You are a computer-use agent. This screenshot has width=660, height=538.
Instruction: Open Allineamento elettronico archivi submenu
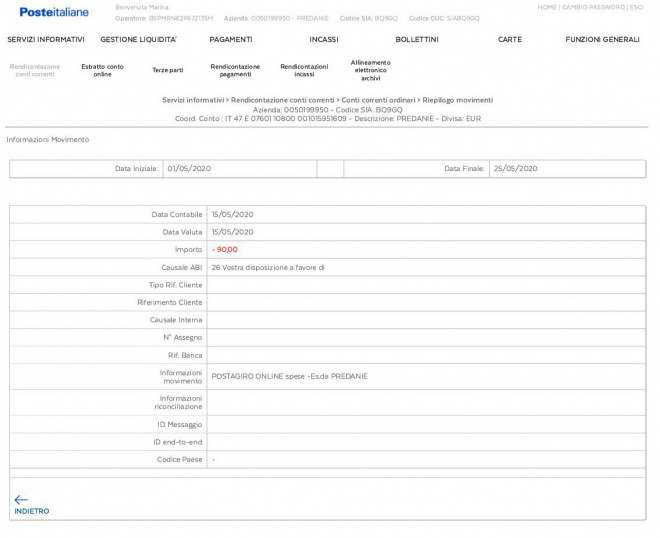pos(370,70)
